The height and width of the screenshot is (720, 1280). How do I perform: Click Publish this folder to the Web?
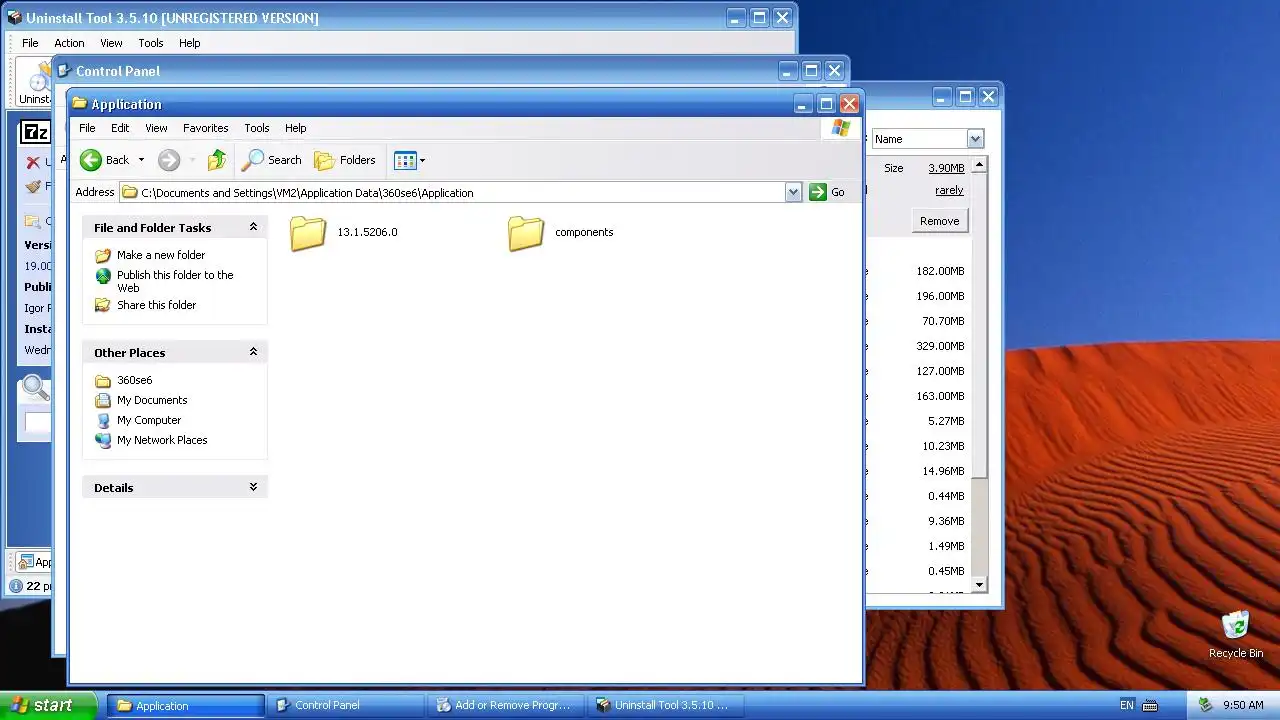tap(175, 281)
